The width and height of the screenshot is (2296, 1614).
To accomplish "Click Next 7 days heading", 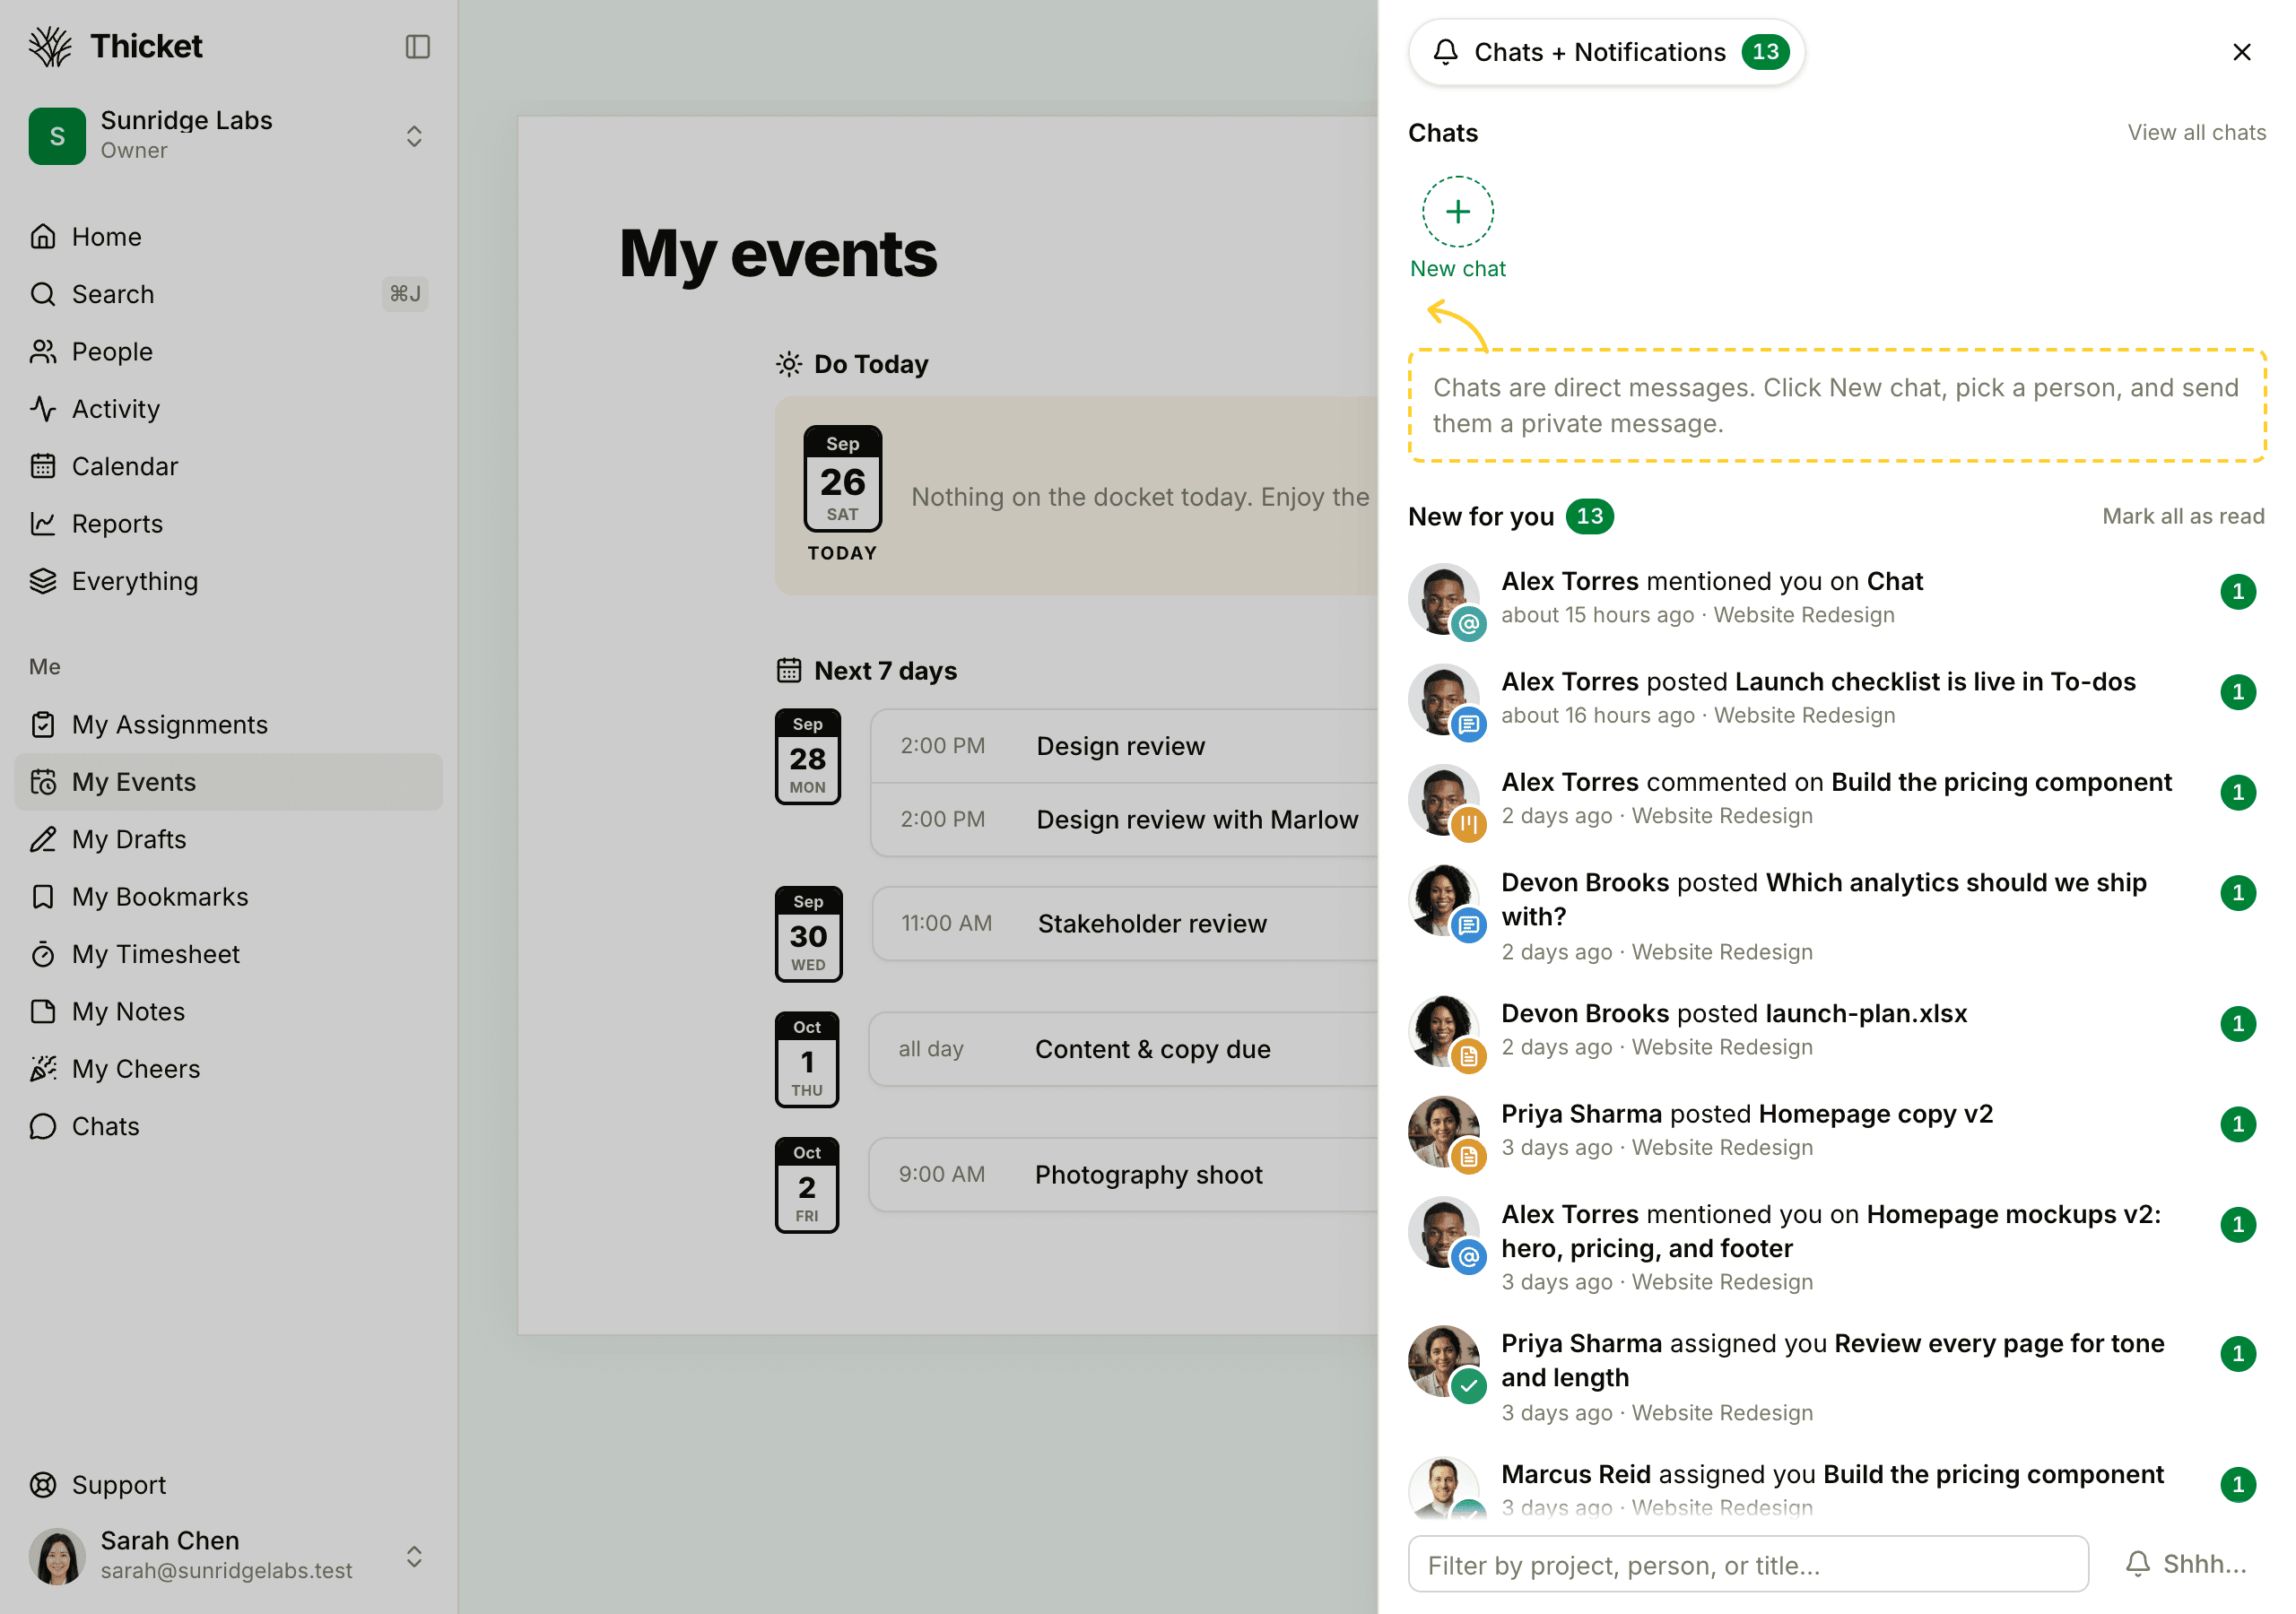I will click(885, 671).
